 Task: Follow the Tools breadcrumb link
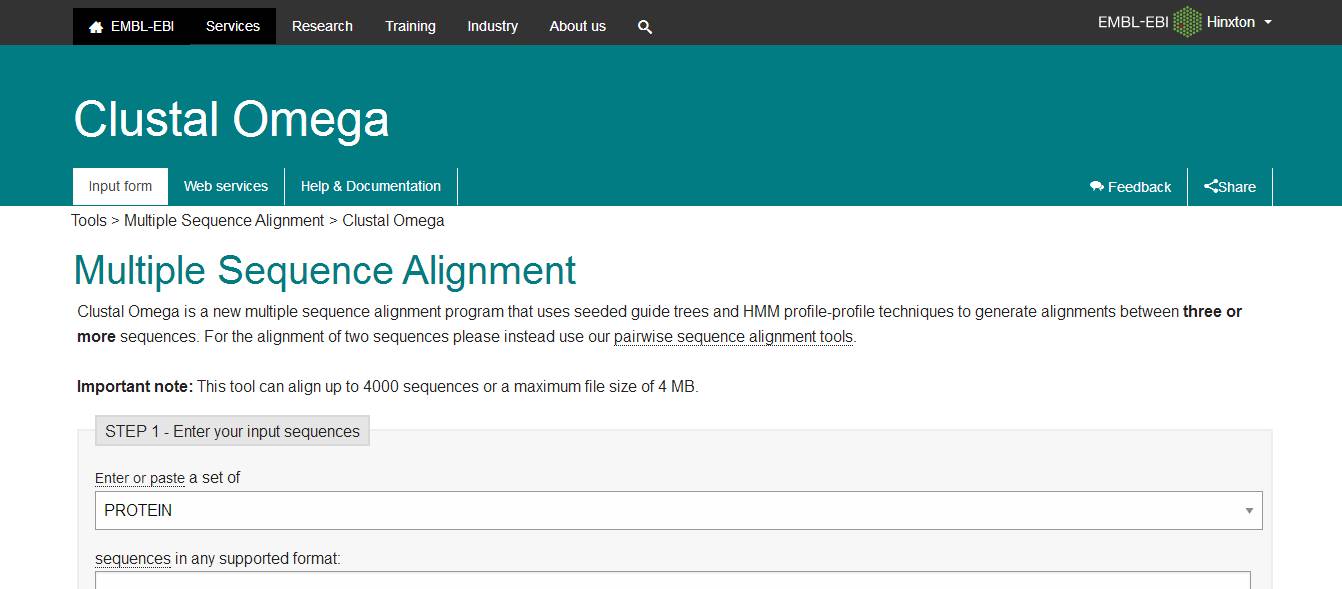click(89, 220)
